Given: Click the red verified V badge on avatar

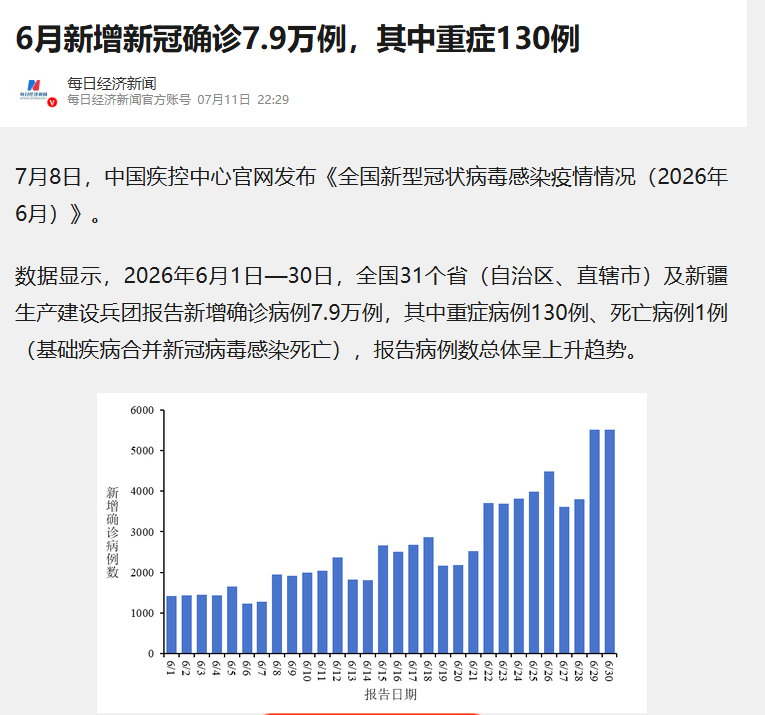Looking at the screenshot, I should pyautogui.click(x=52, y=102).
